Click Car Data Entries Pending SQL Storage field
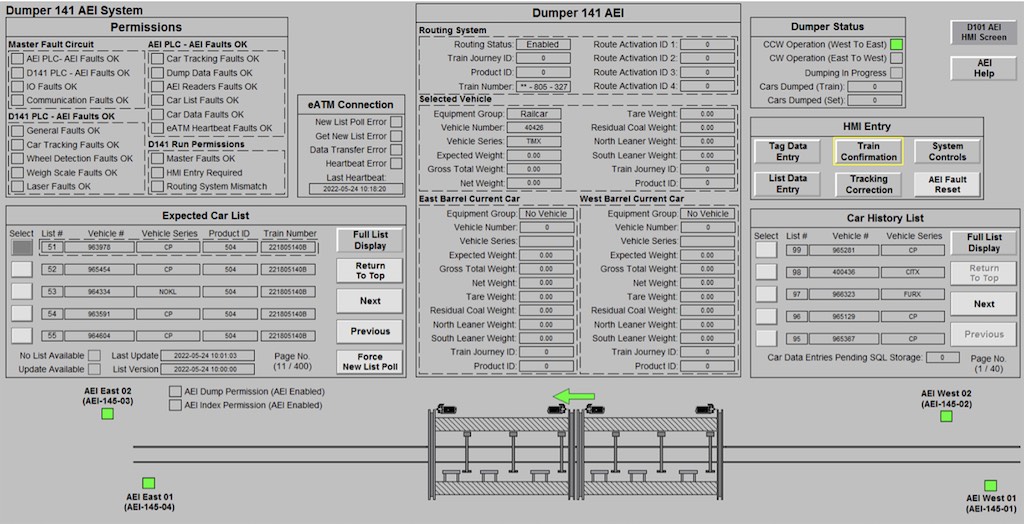The width and height of the screenshot is (1024, 524). point(942,357)
